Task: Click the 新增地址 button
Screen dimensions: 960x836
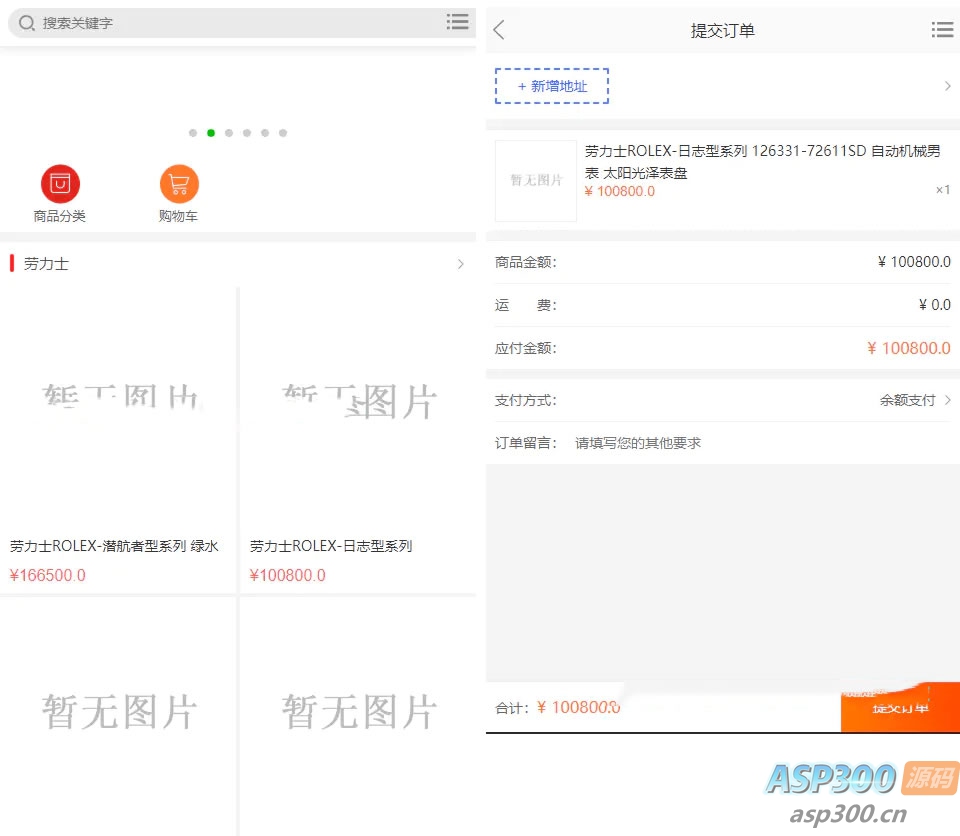Action: pyautogui.click(x=552, y=86)
